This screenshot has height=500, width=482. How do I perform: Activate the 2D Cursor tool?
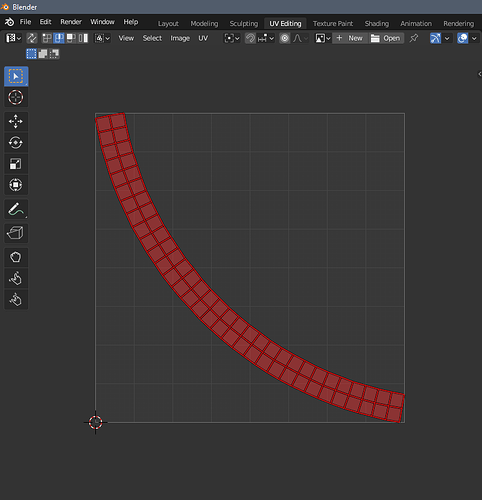point(16,97)
